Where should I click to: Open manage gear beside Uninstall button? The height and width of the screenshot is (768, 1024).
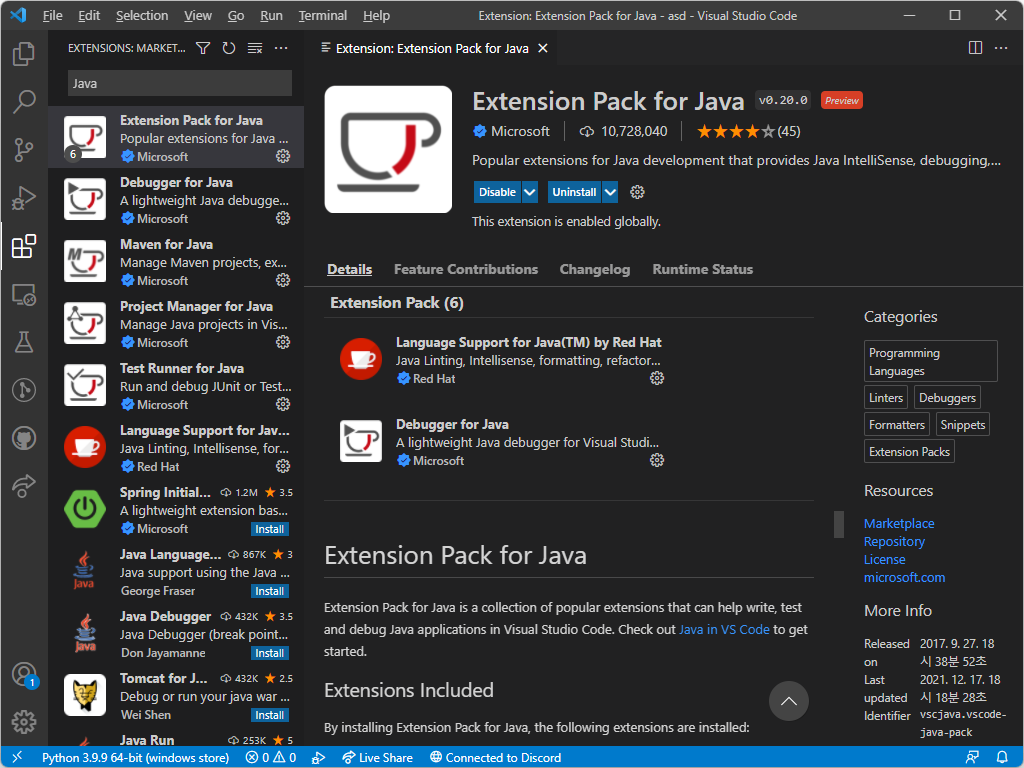(637, 192)
